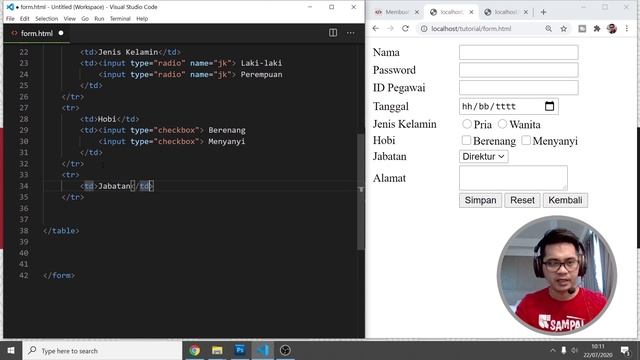Click the volume icon in system tray
This screenshot has width=640, height=360.
coord(574,350)
